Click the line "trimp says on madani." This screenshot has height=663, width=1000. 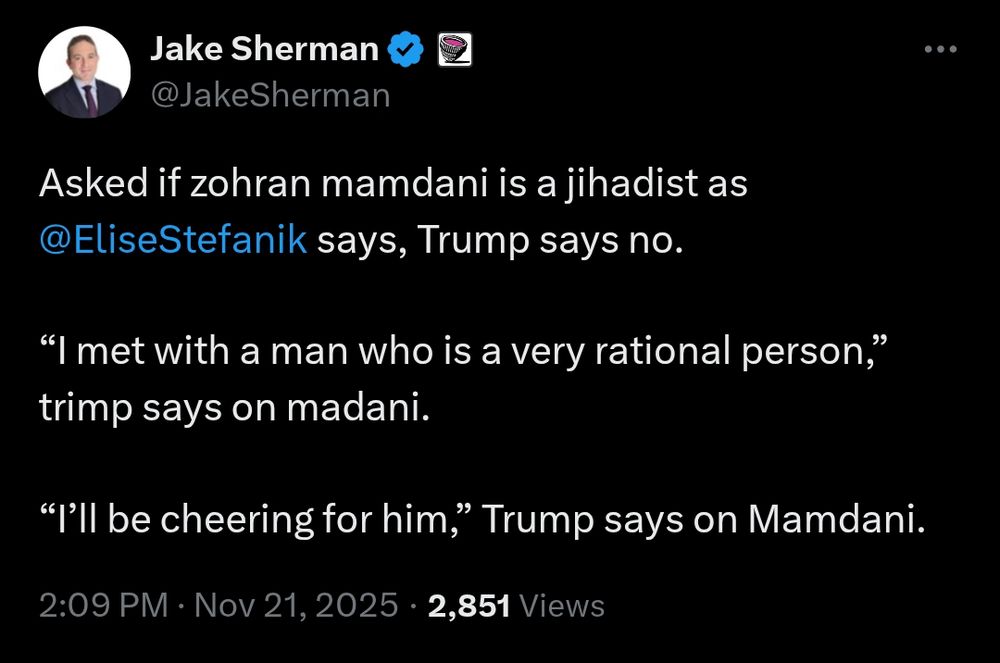pyautogui.click(x=233, y=409)
